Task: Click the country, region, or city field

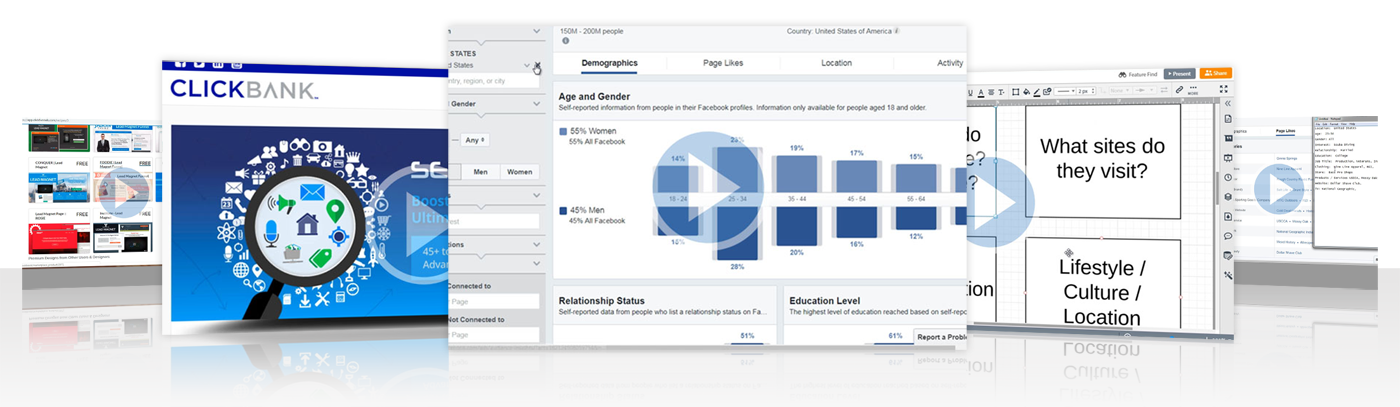Action: [492, 81]
